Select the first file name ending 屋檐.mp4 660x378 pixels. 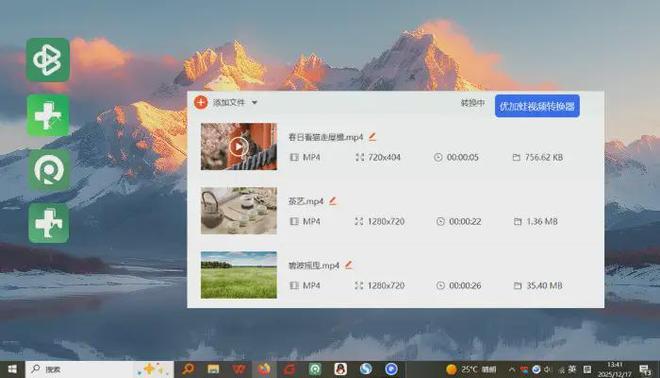tap(325, 137)
